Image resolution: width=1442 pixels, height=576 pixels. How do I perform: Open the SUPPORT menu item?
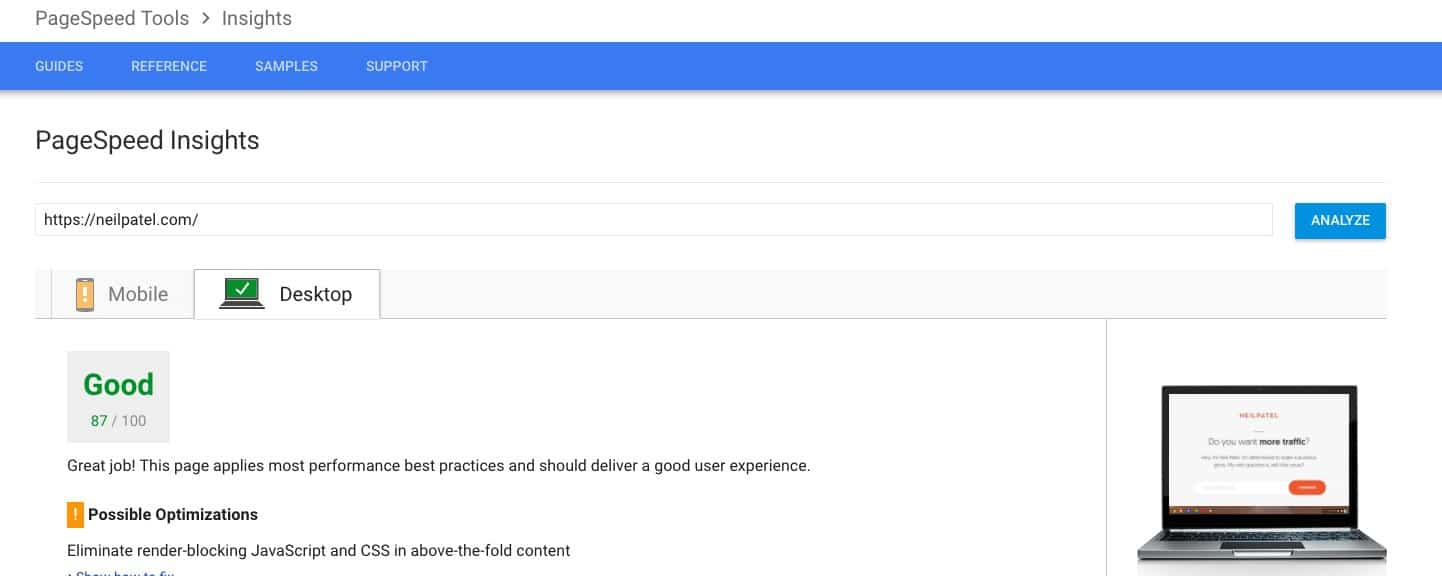pyautogui.click(x=397, y=66)
